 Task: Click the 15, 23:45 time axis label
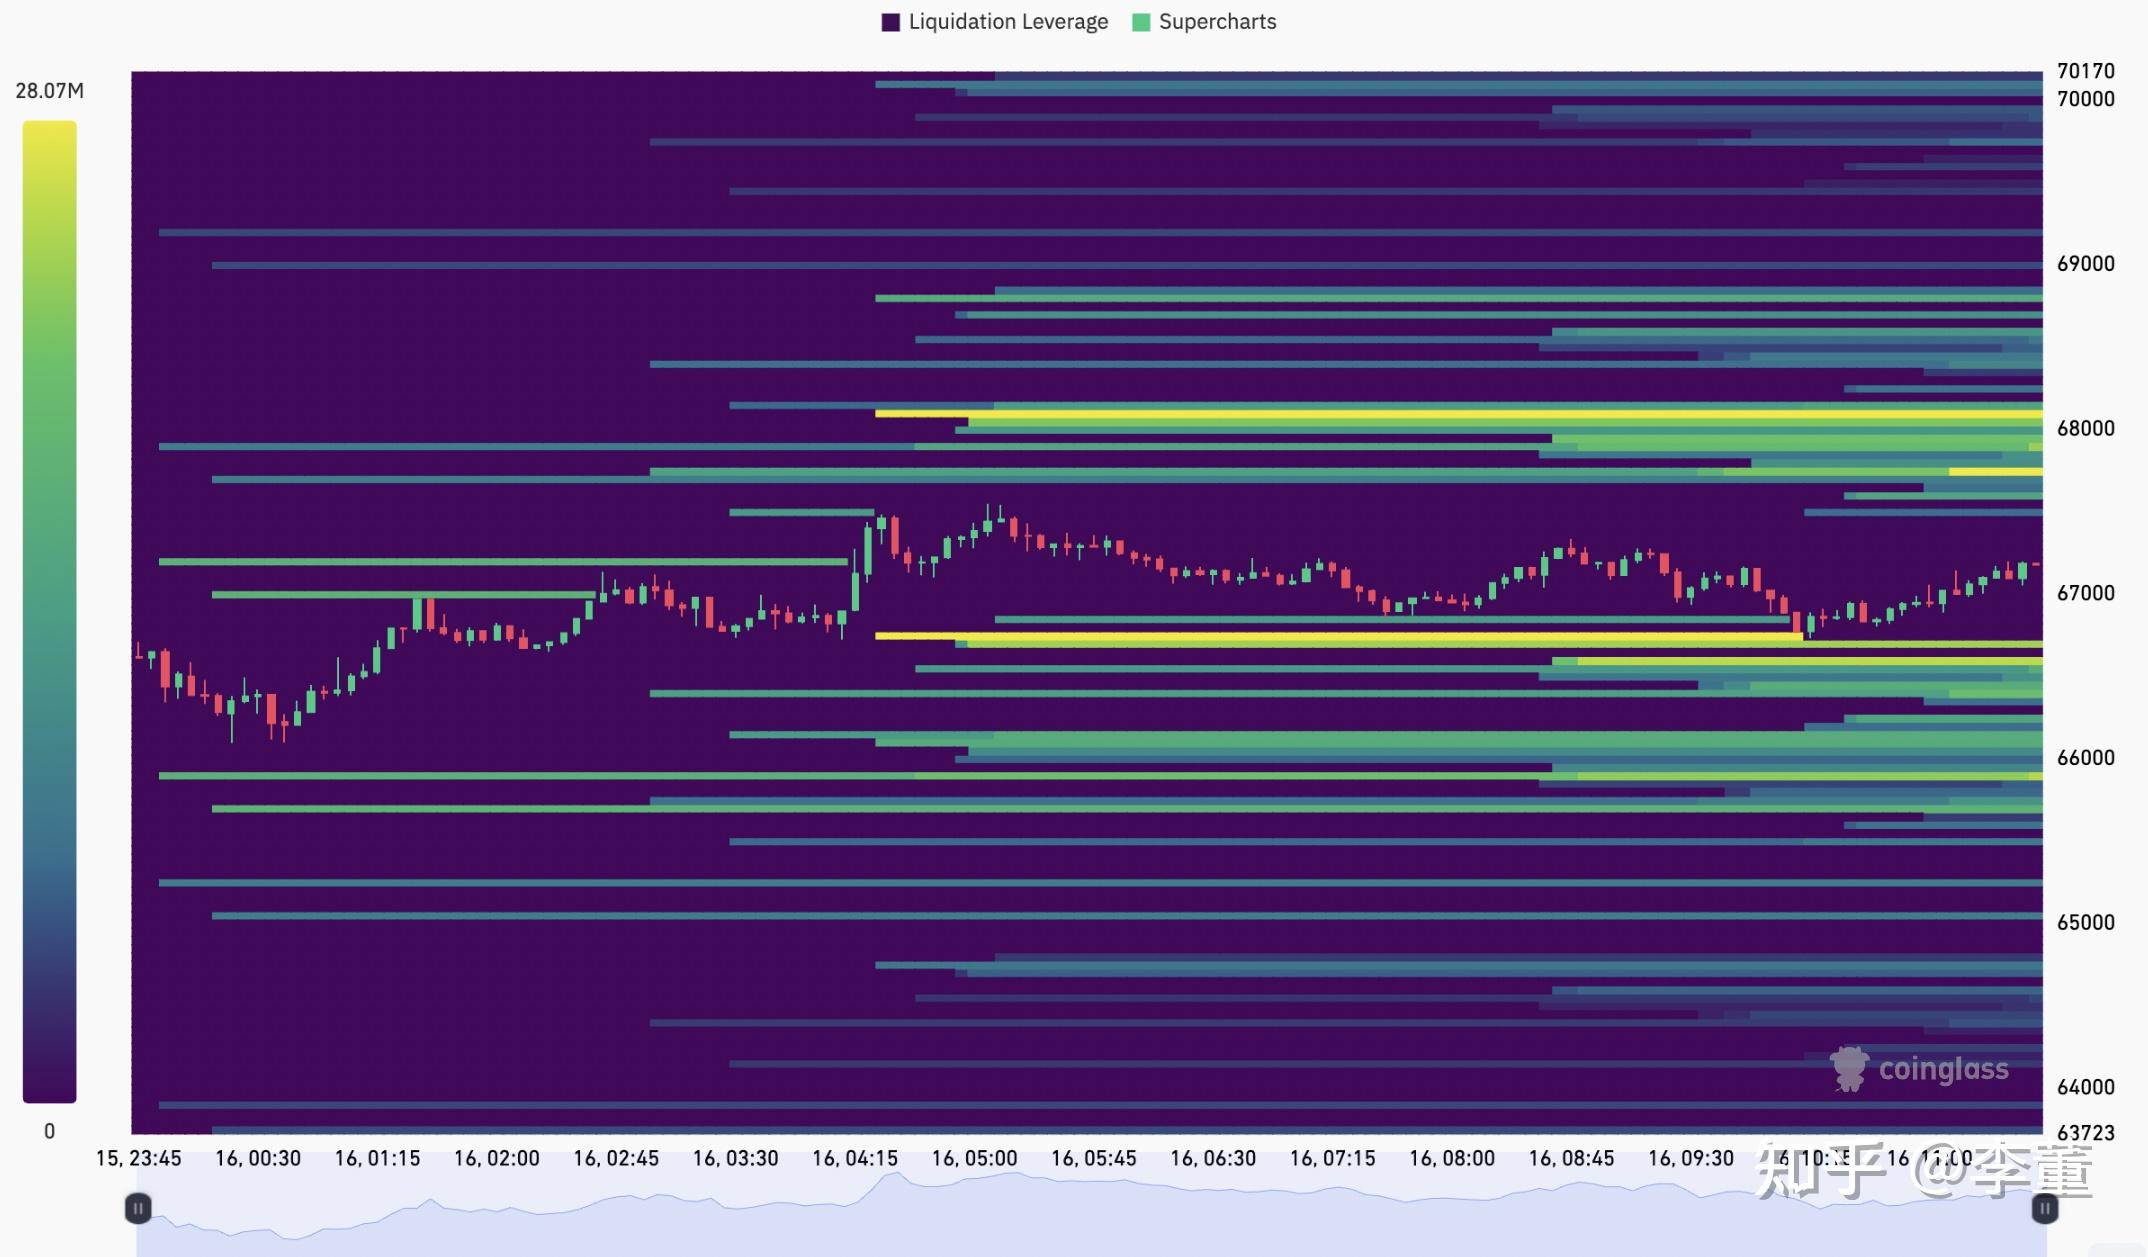(x=139, y=1158)
